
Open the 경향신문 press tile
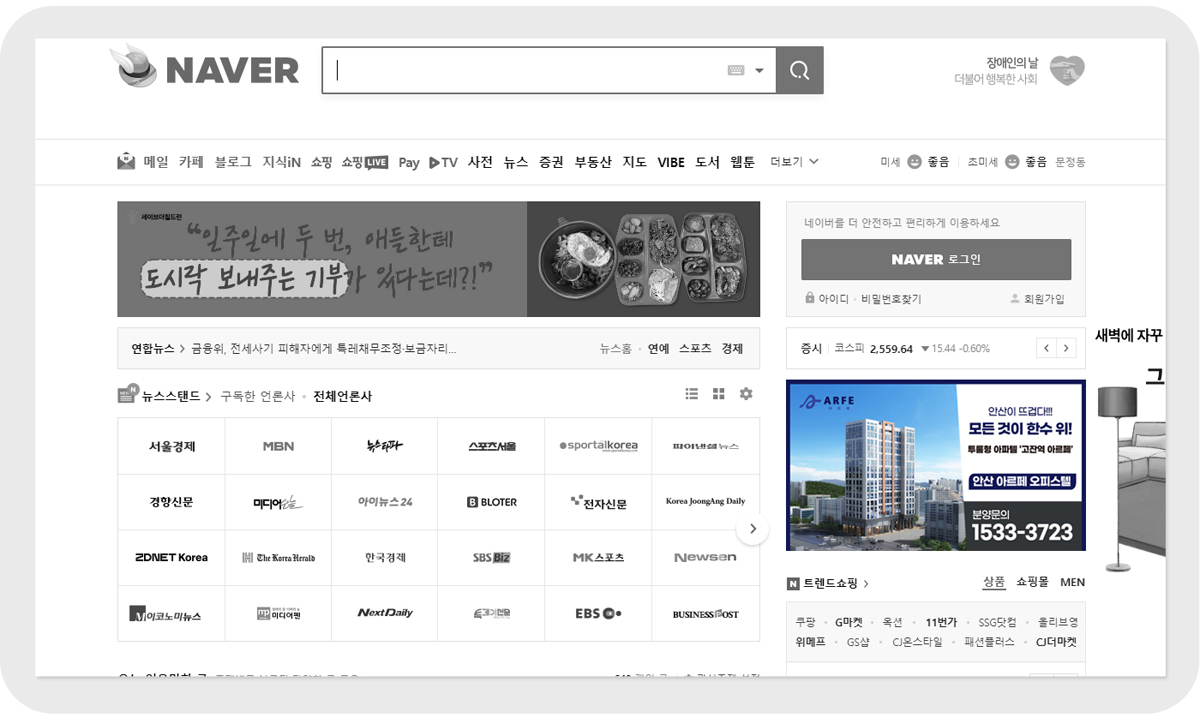click(x=171, y=502)
